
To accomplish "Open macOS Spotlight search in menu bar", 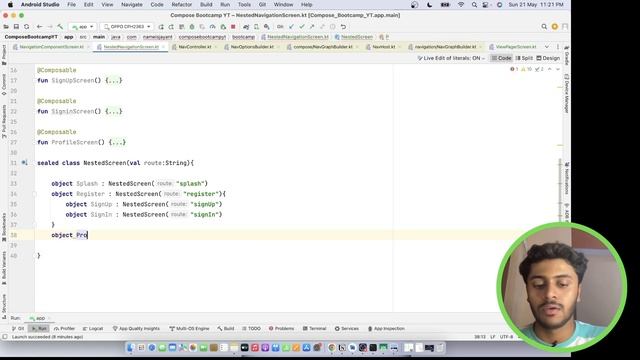I will coord(474,4).
